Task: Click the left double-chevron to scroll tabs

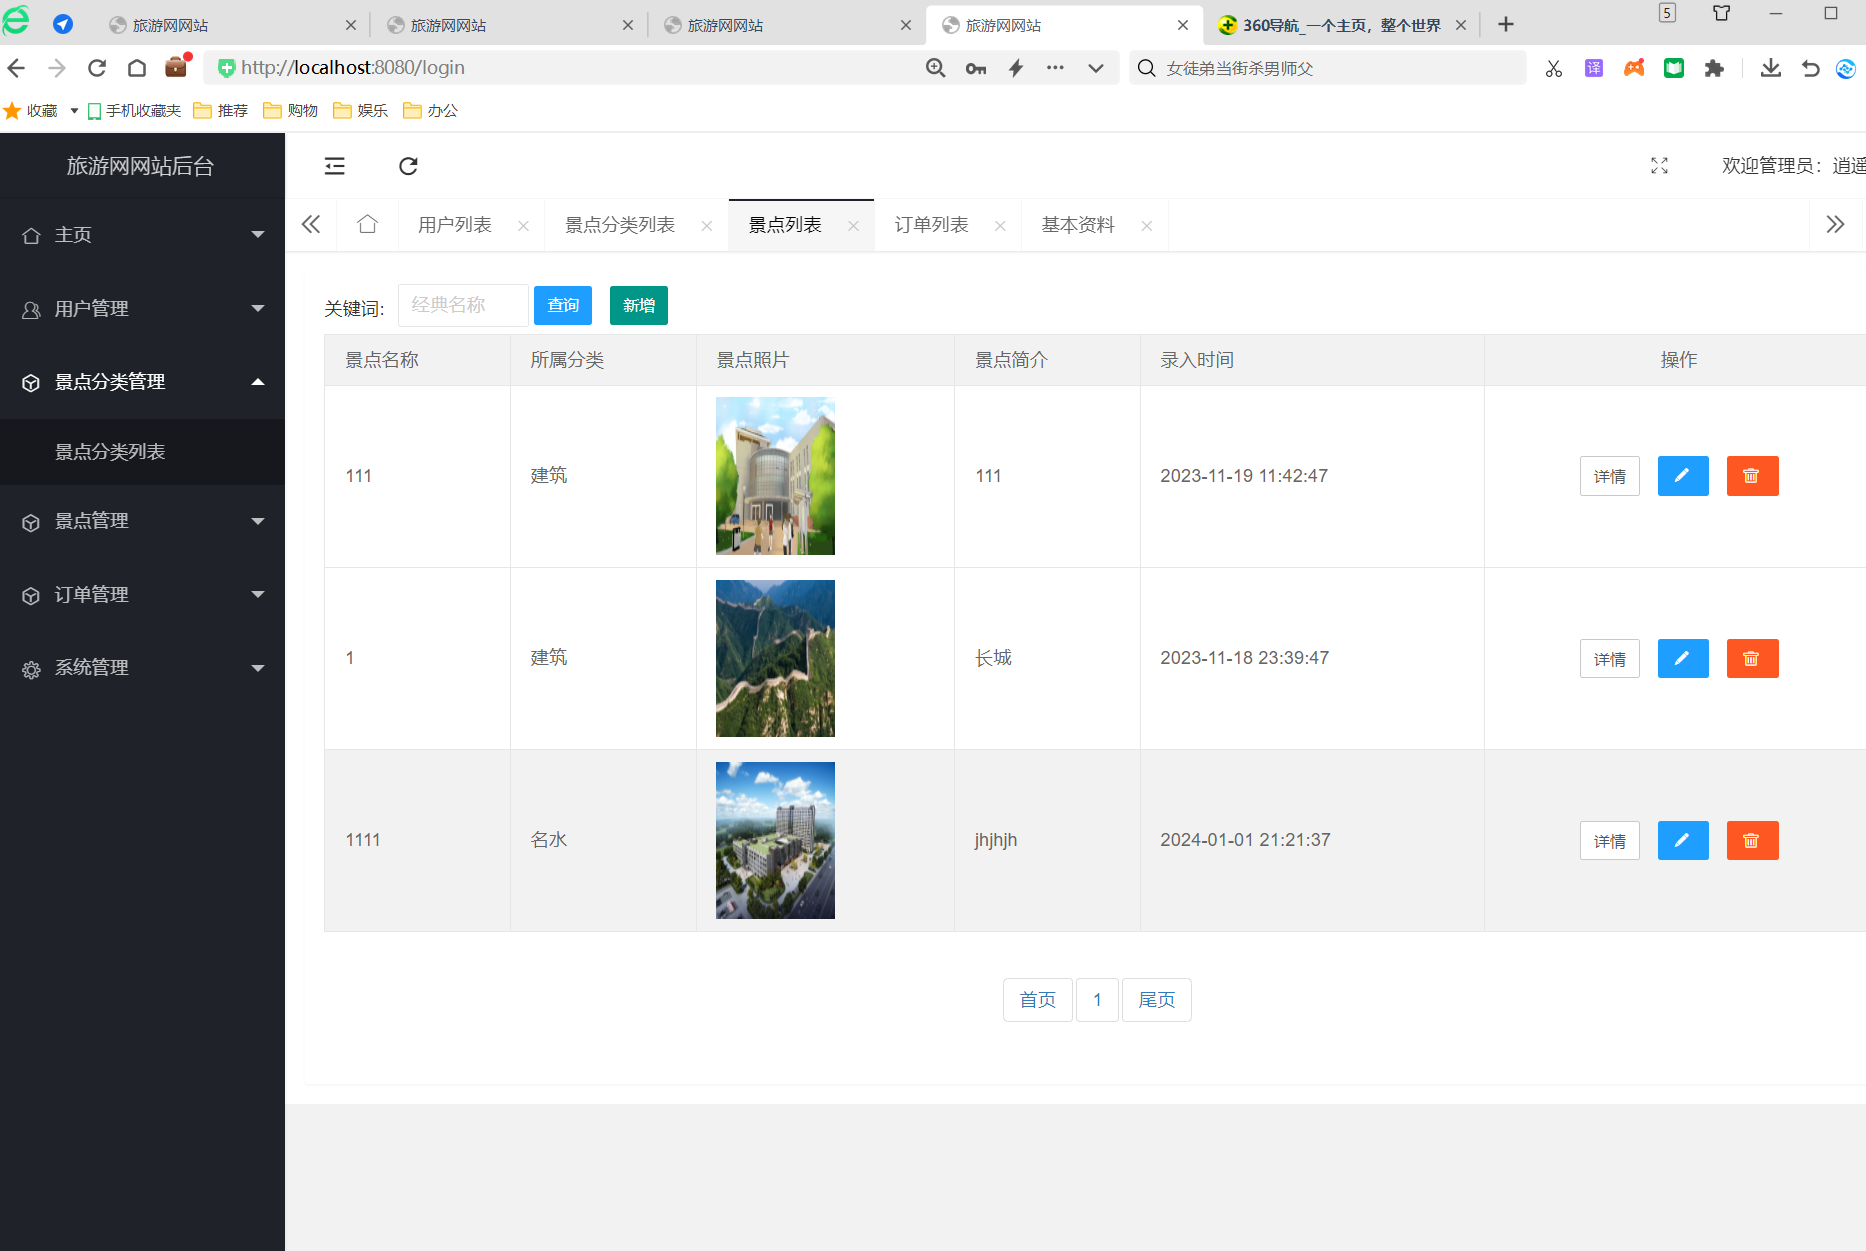Action: coord(310,224)
